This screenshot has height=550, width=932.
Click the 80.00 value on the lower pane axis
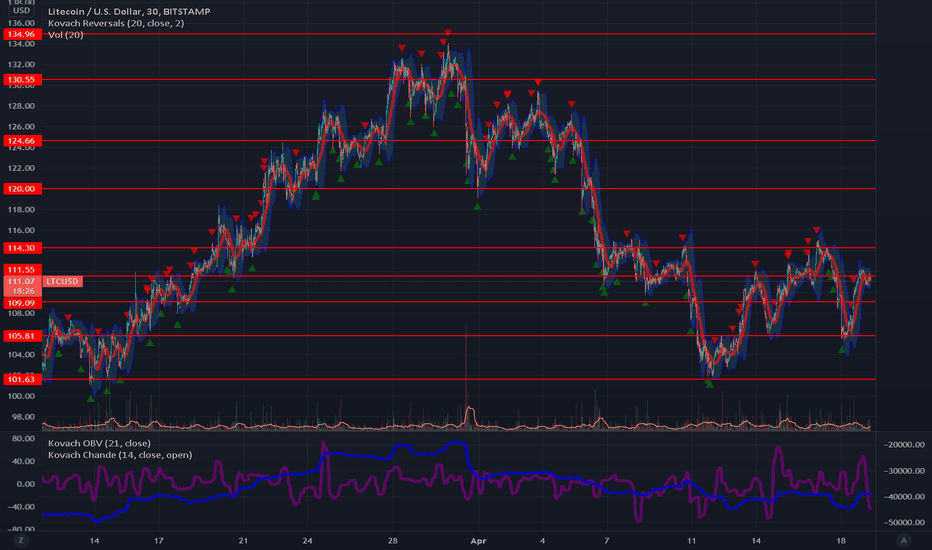(x=23, y=439)
